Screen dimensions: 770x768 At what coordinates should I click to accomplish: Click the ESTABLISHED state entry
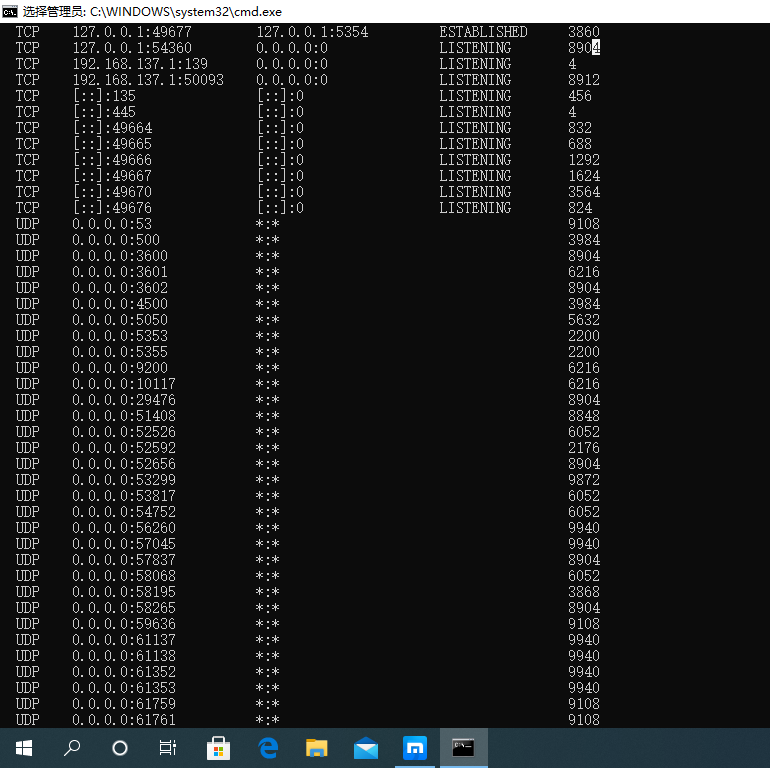[x=483, y=32]
